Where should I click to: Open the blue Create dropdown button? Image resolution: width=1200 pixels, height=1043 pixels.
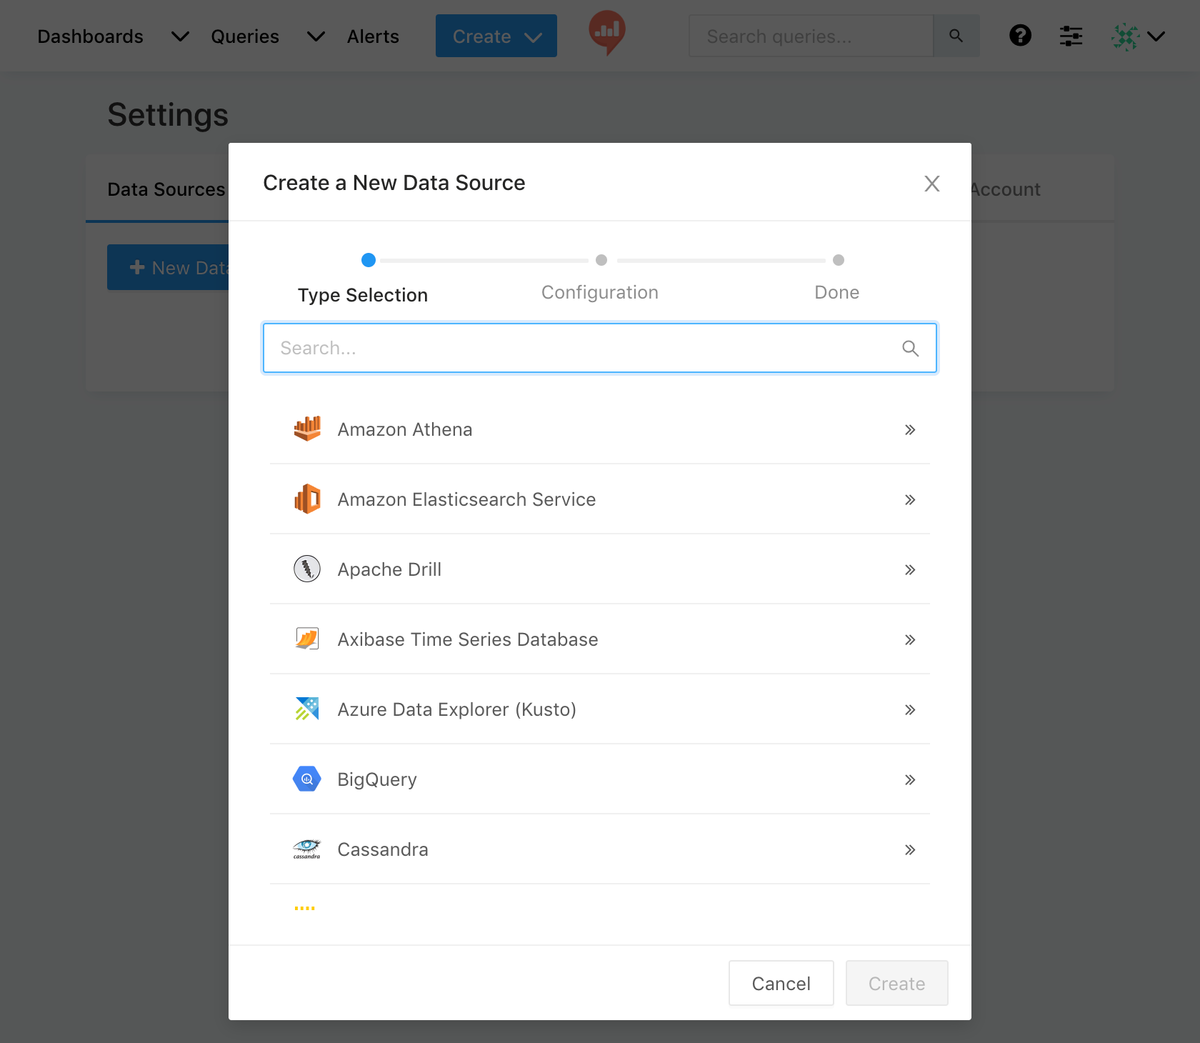click(496, 36)
